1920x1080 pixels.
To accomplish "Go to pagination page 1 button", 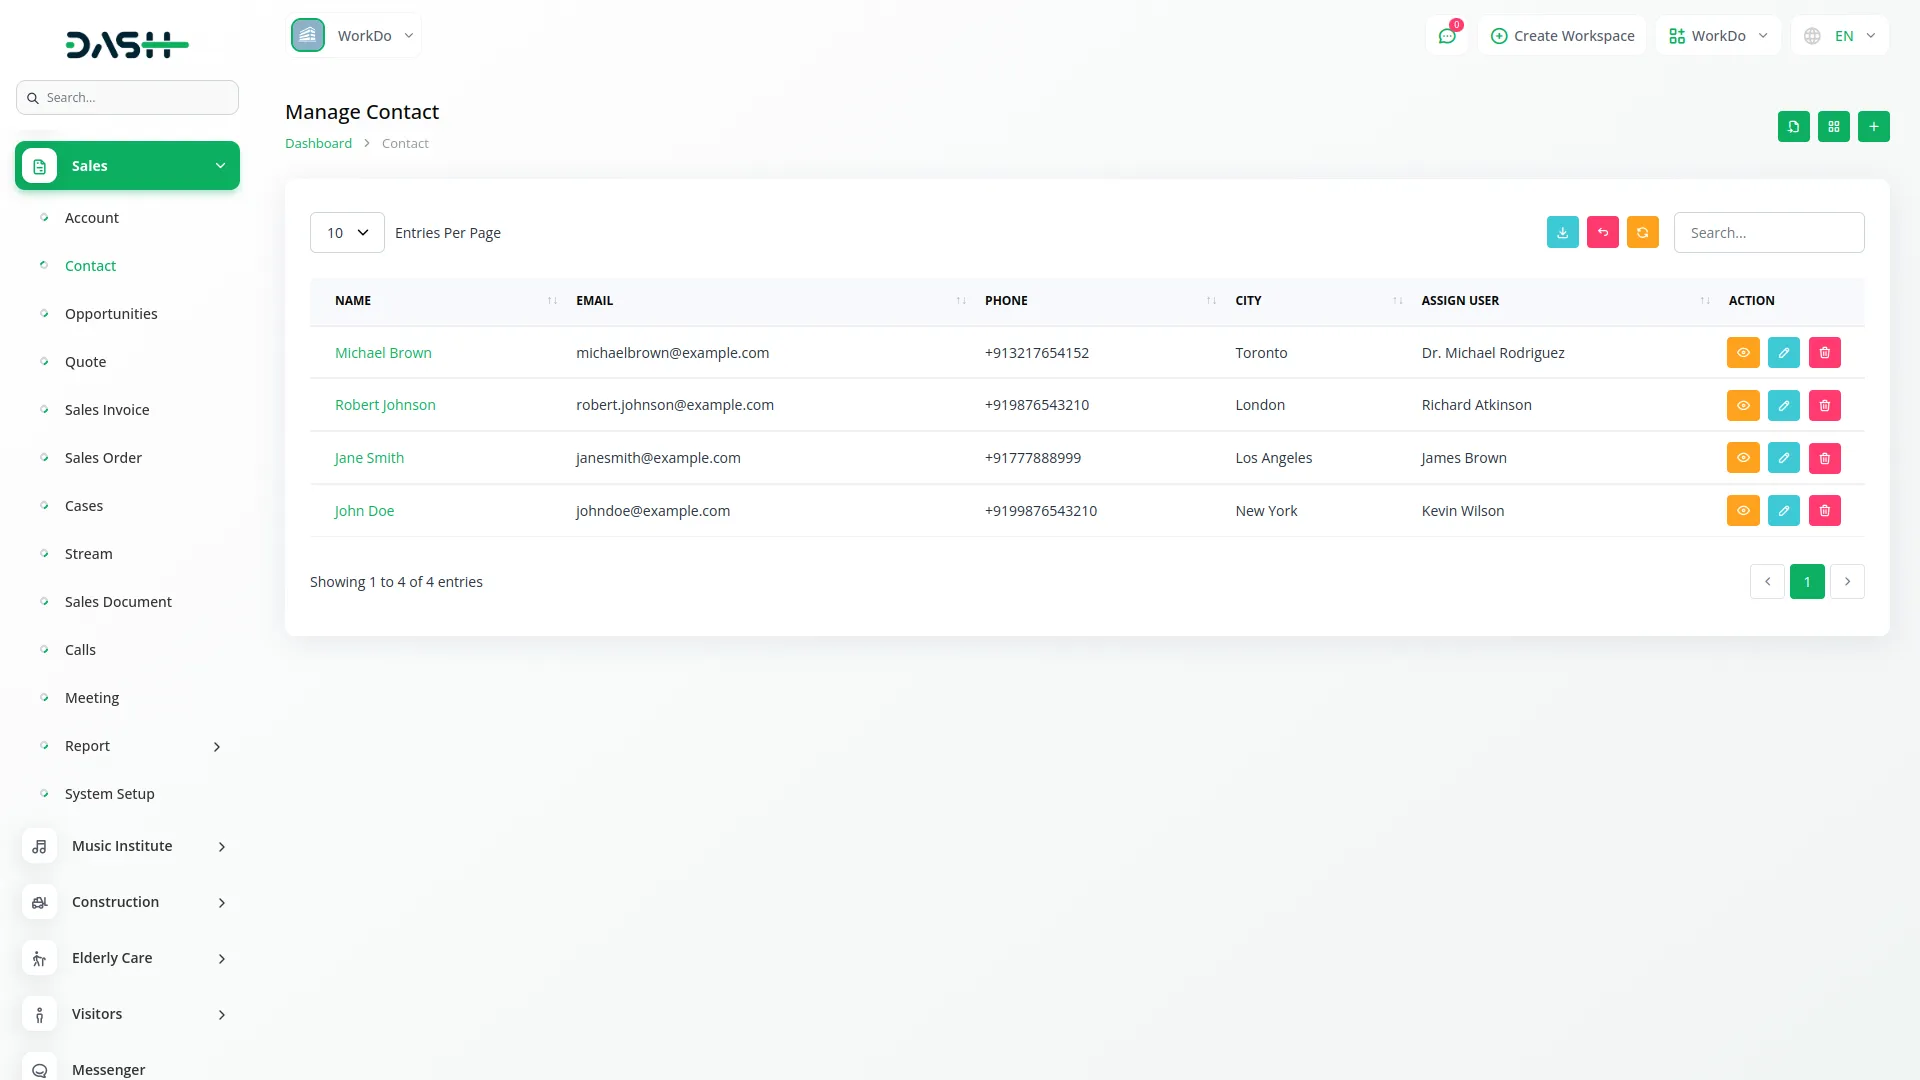I will [1806, 582].
